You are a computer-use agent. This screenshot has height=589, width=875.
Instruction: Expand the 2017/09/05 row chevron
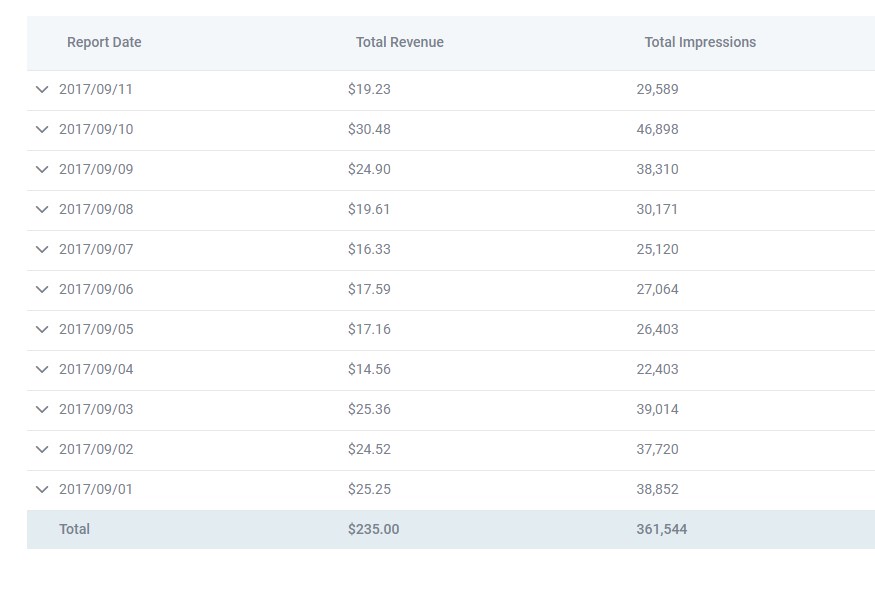42,329
